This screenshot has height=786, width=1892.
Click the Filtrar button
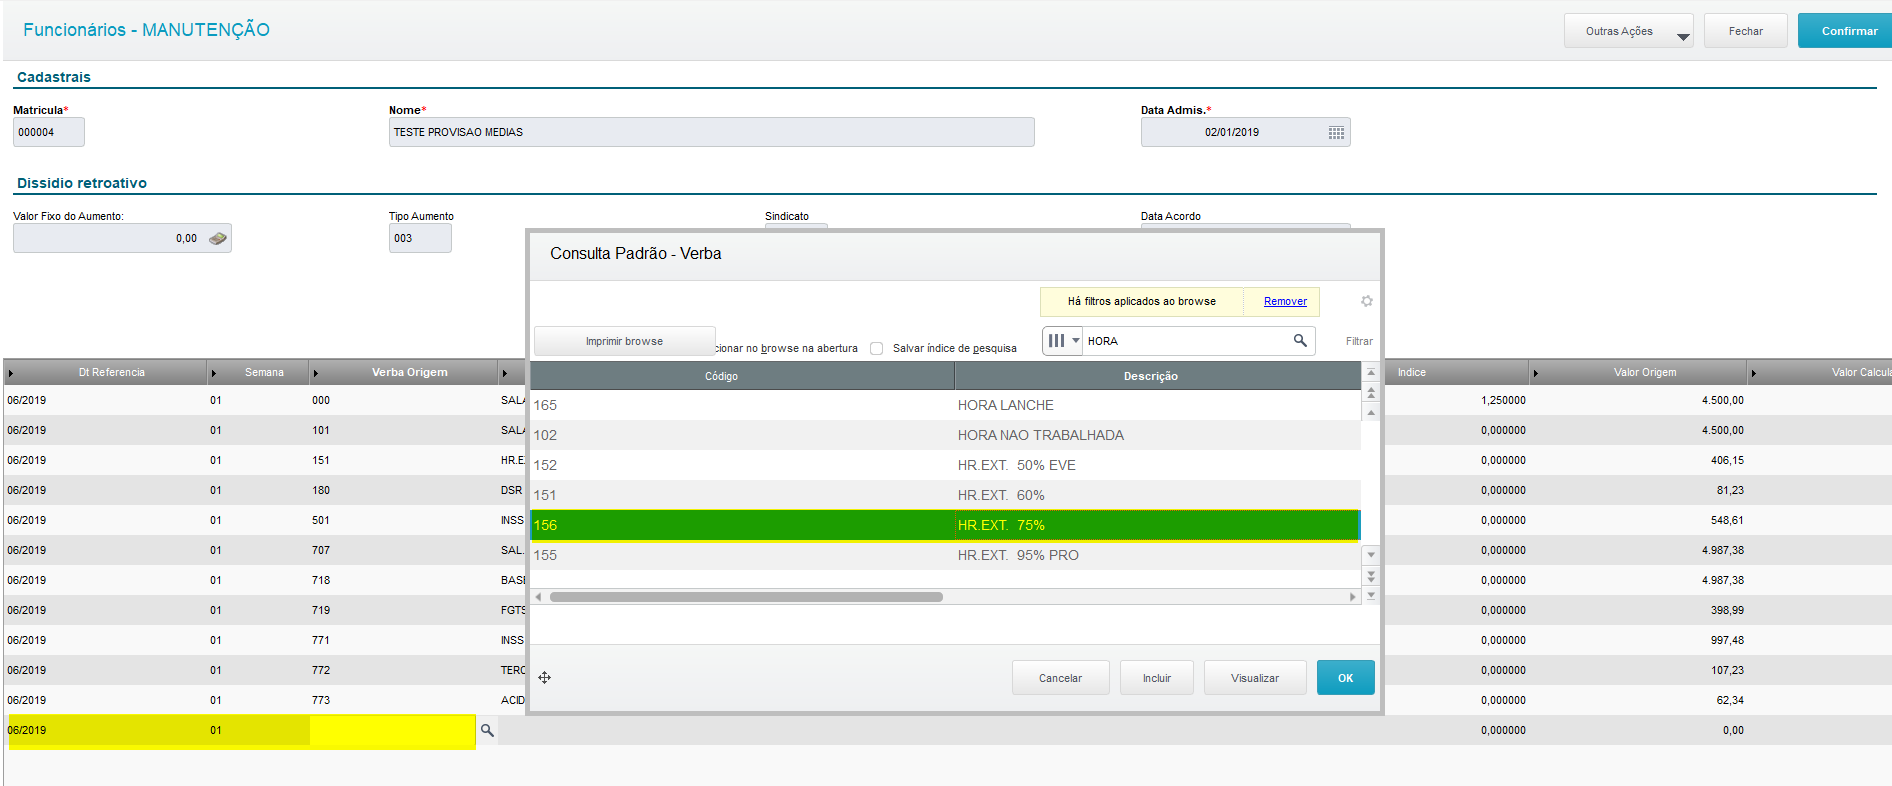tap(1359, 341)
